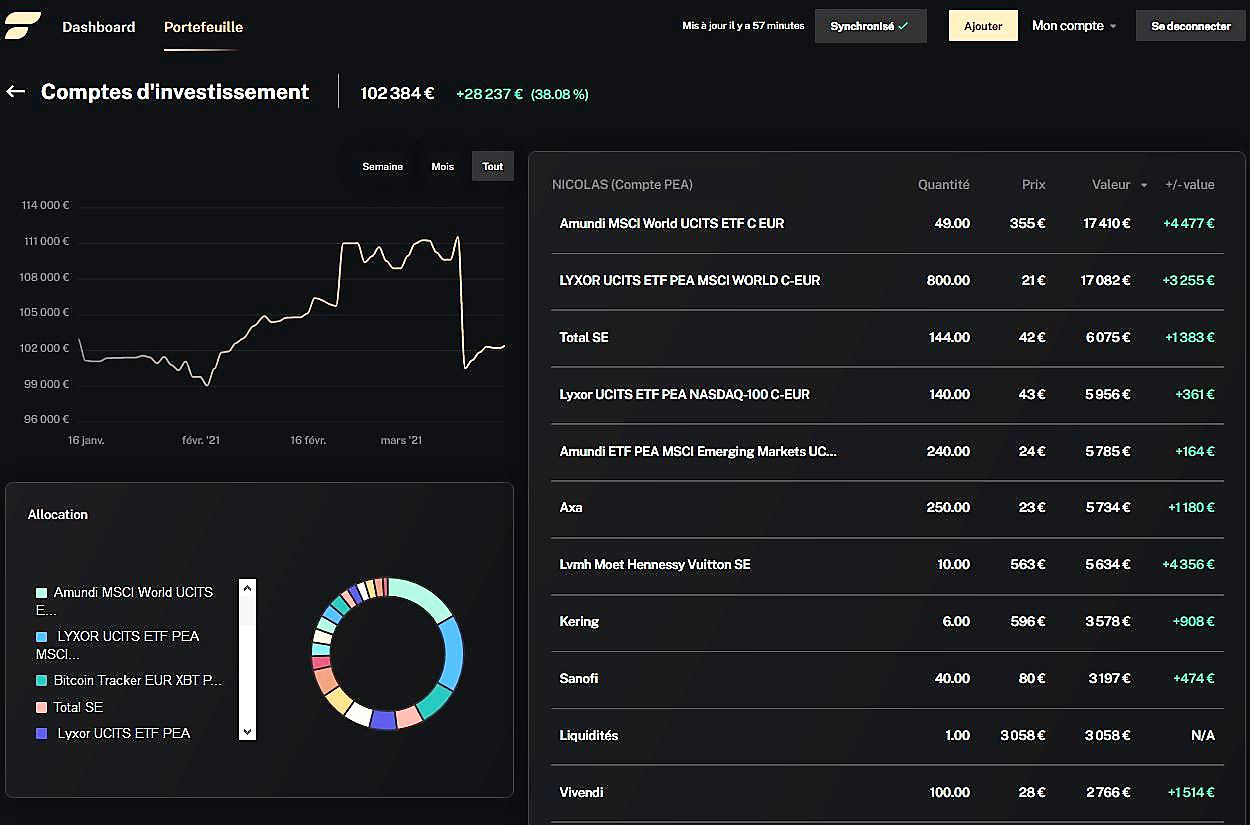The width and height of the screenshot is (1250, 825).
Task: Select the Tout time range
Action: (x=492, y=166)
